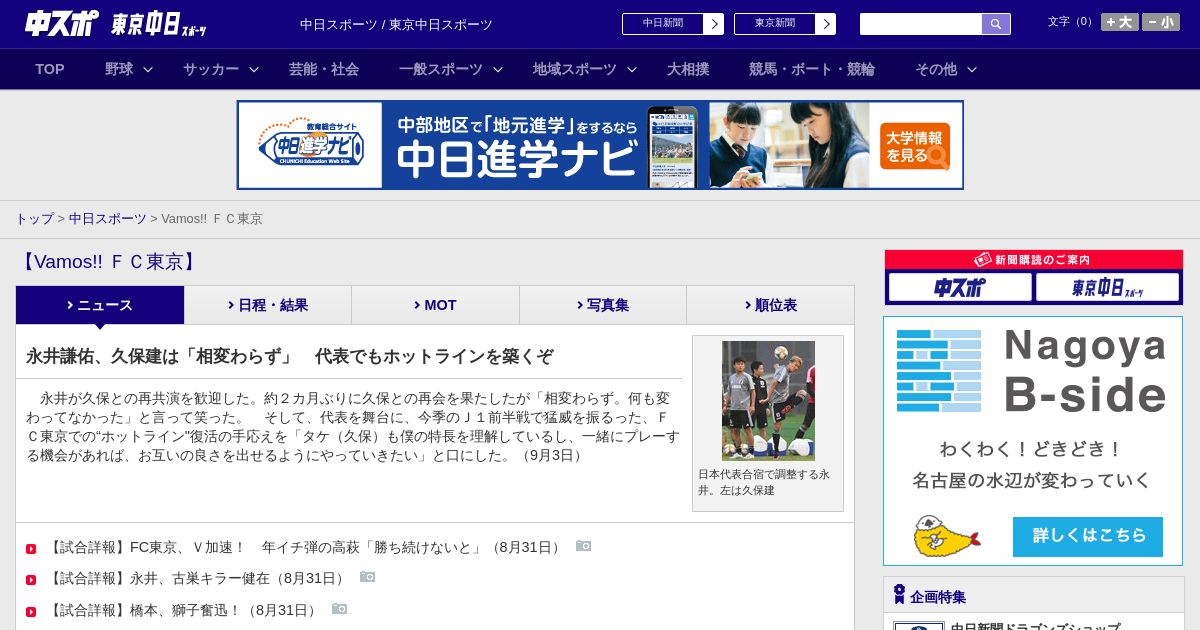Click the golden fish mascot icon
Screen dimensions: 1200x630
pos(946,536)
